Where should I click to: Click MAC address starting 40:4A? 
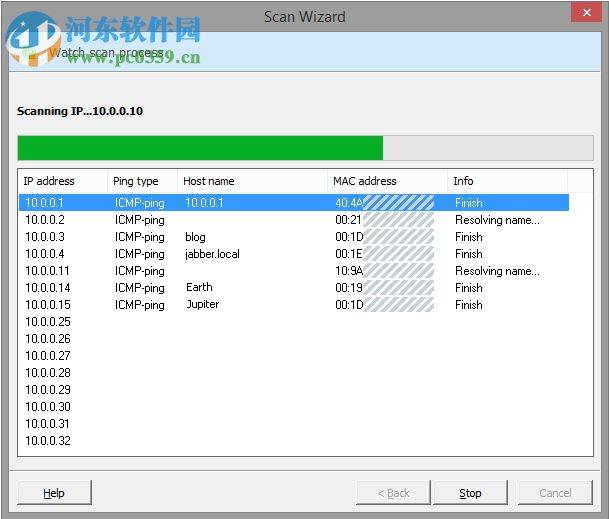[x=384, y=203]
